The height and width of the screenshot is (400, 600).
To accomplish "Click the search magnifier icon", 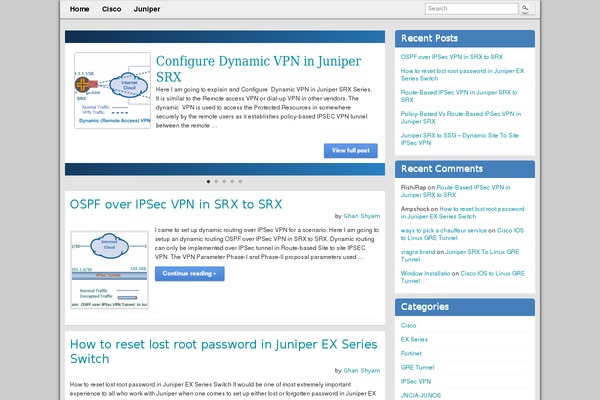I will [525, 8].
